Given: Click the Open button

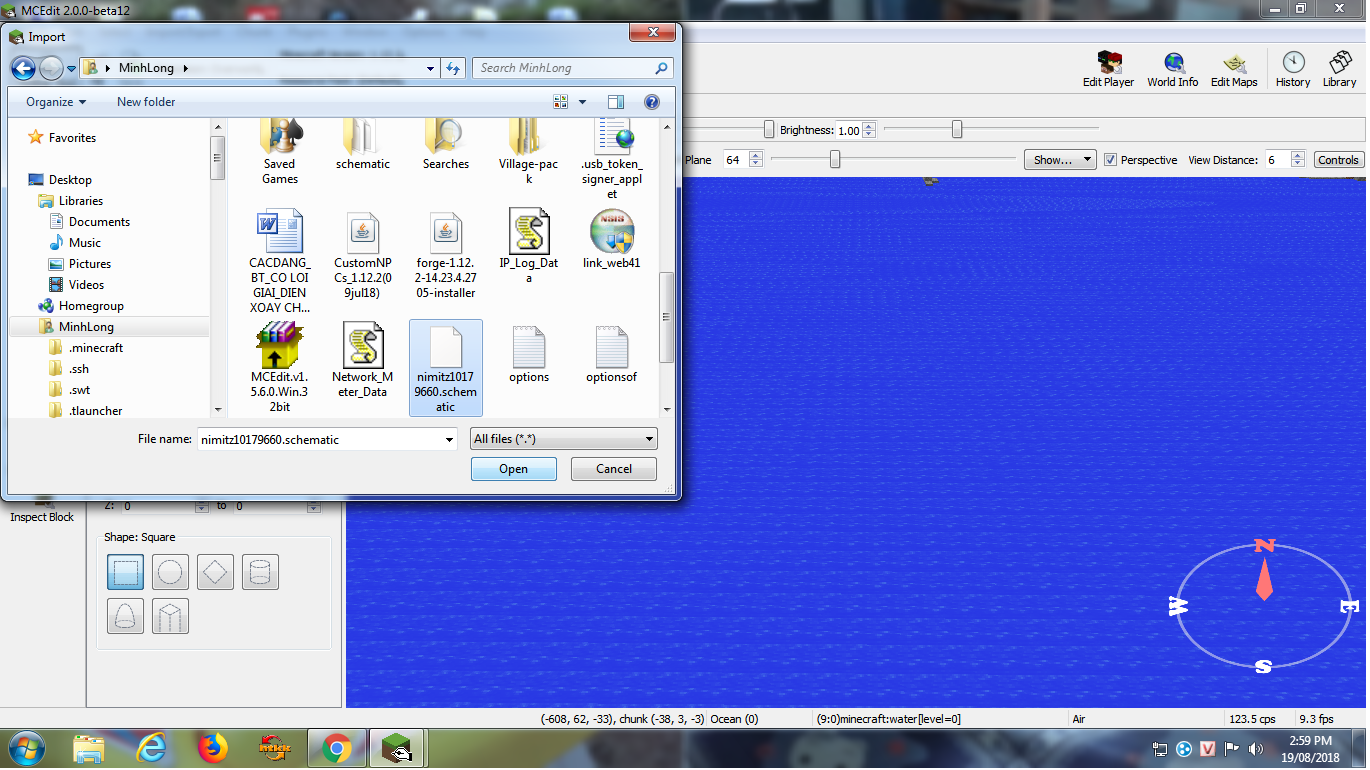Looking at the screenshot, I should coord(514,469).
